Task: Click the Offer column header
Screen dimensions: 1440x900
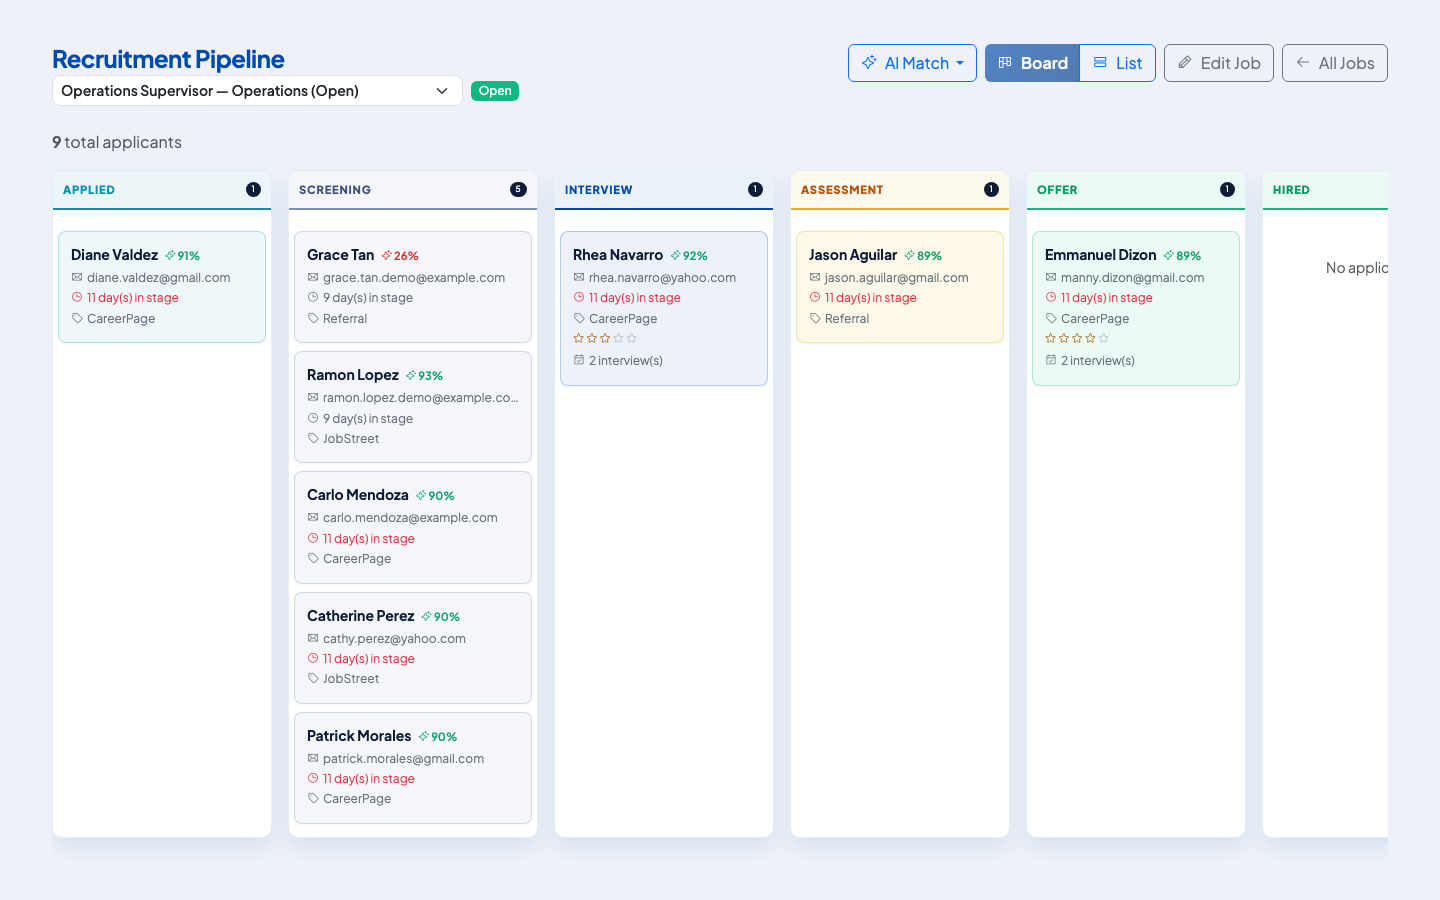Action: [1136, 190]
